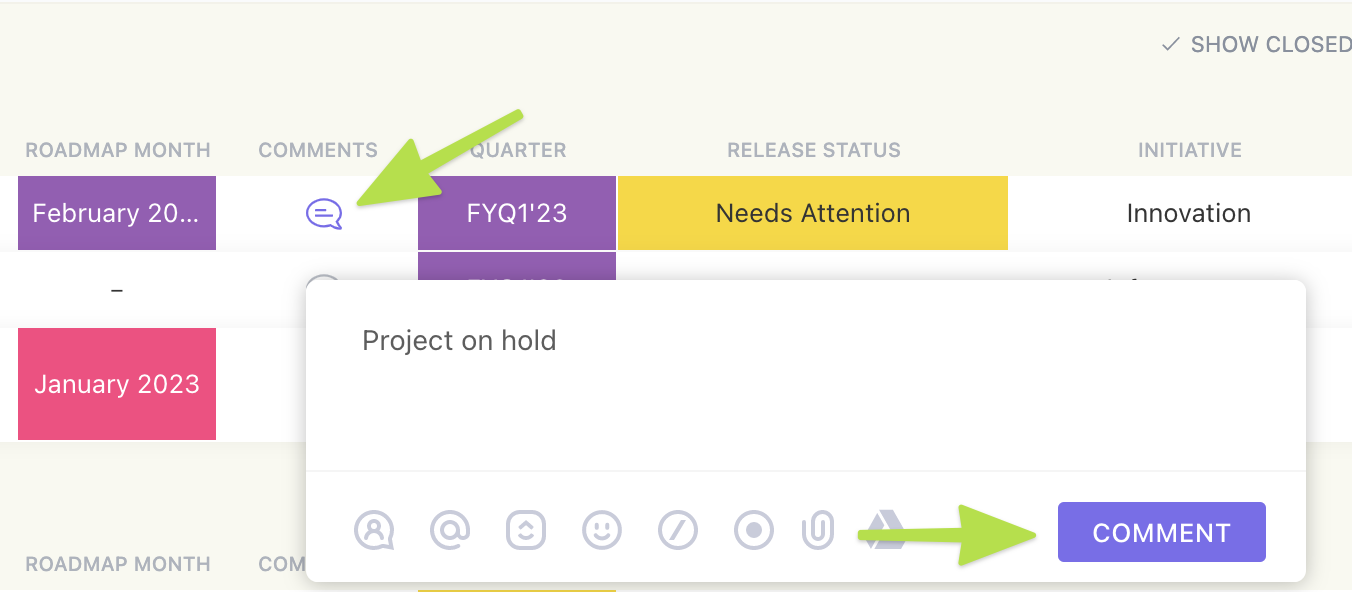The image size is (1352, 592).
Task: Click the COMMENTS column header
Action: [318, 150]
